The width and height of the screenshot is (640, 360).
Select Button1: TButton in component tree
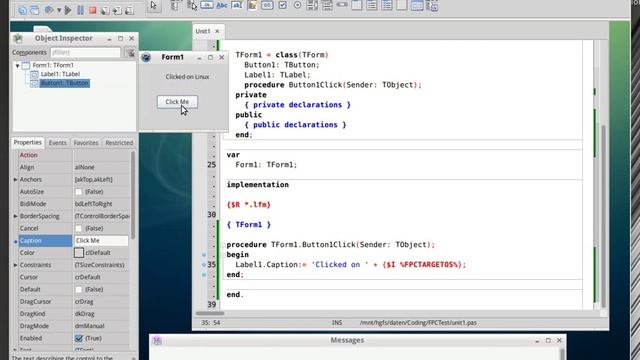pyautogui.click(x=64, y=83)
